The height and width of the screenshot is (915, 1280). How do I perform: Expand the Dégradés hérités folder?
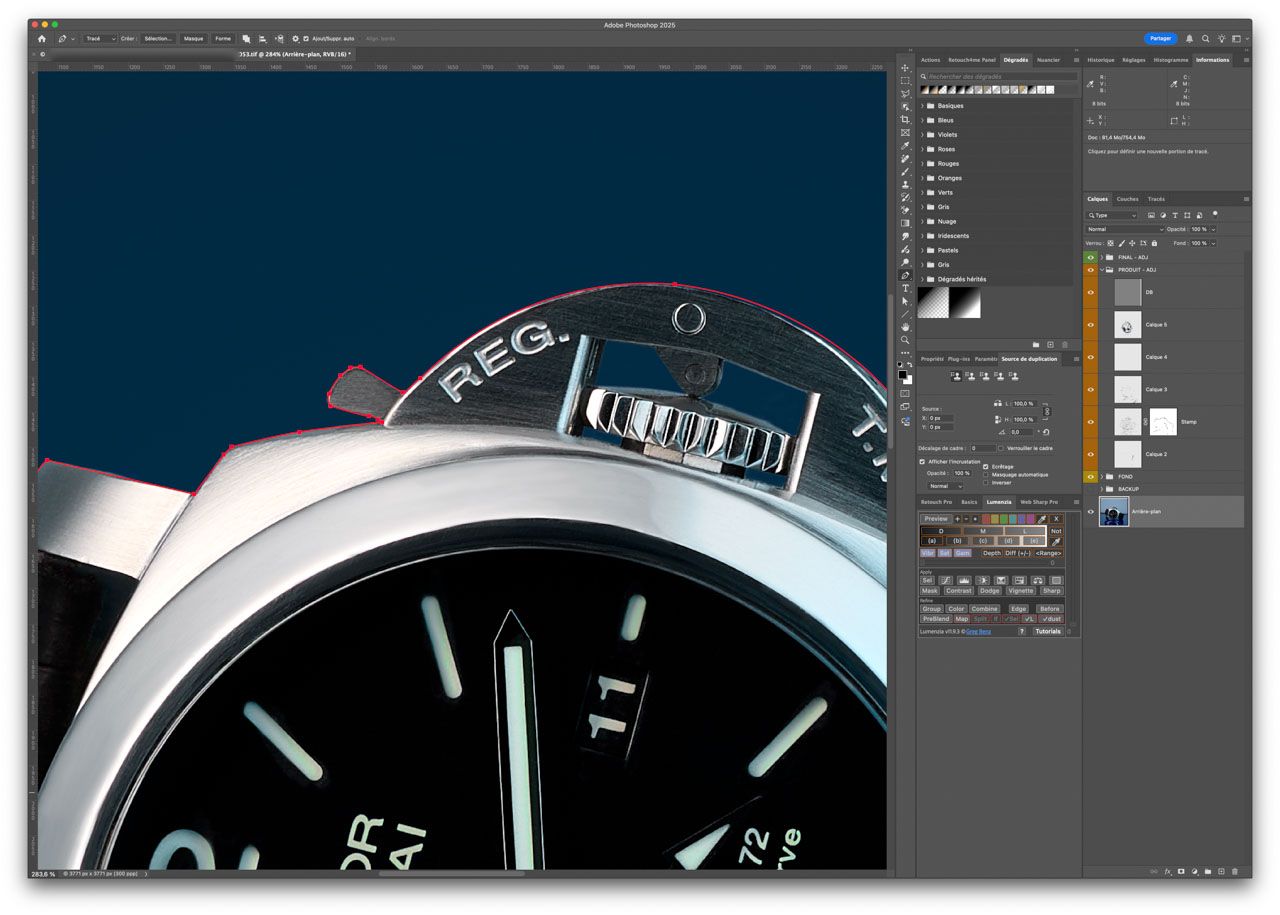coord(922,279)
